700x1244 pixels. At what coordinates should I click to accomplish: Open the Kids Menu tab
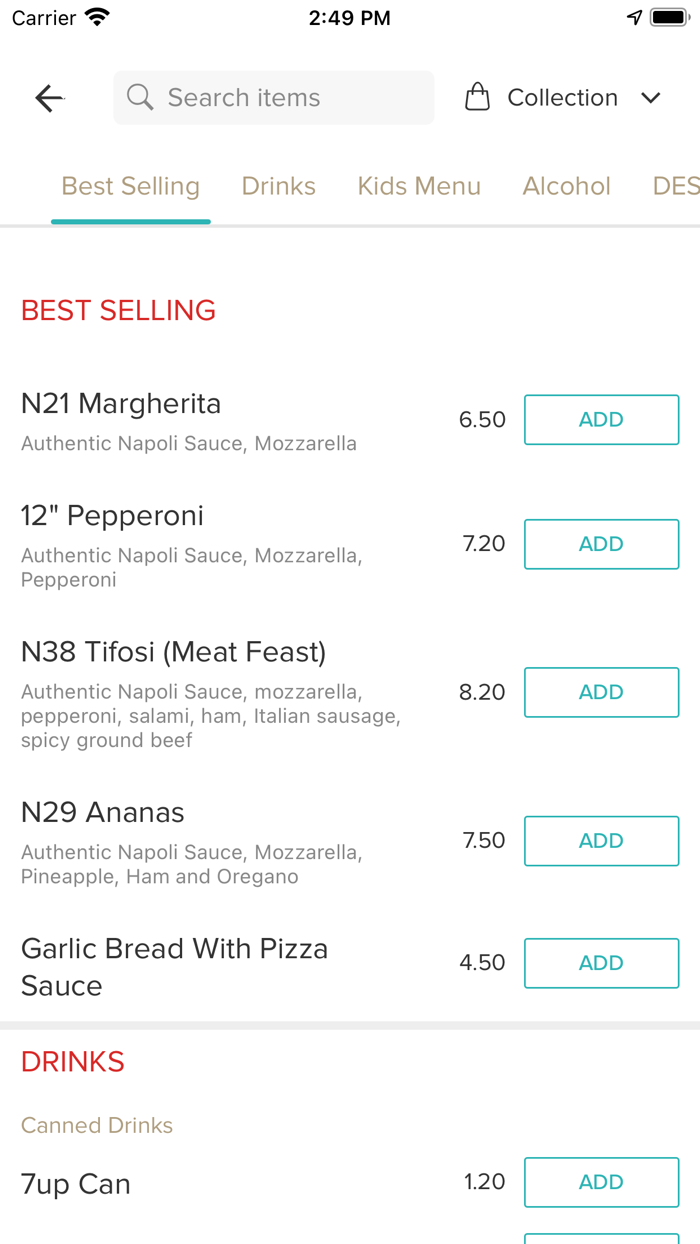419,186
